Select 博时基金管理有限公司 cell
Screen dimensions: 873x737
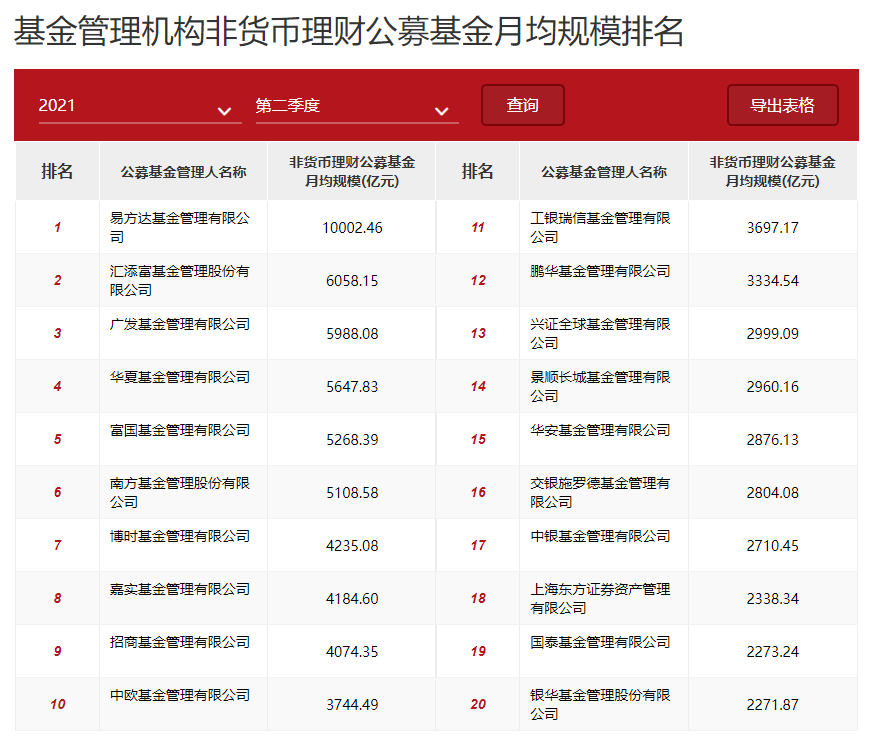click(183, 545)
